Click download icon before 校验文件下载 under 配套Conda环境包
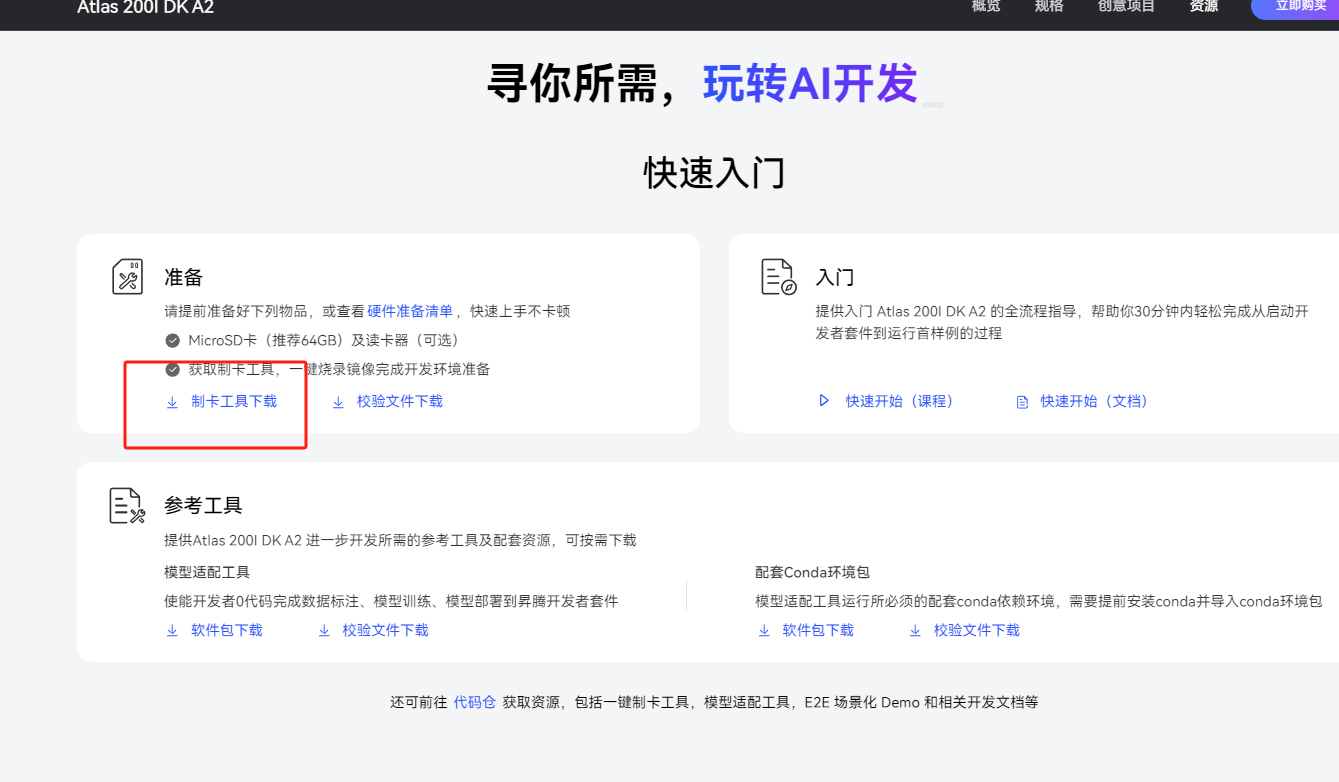This screenshot has height=782, width=1339. click(x=915, y=631)
